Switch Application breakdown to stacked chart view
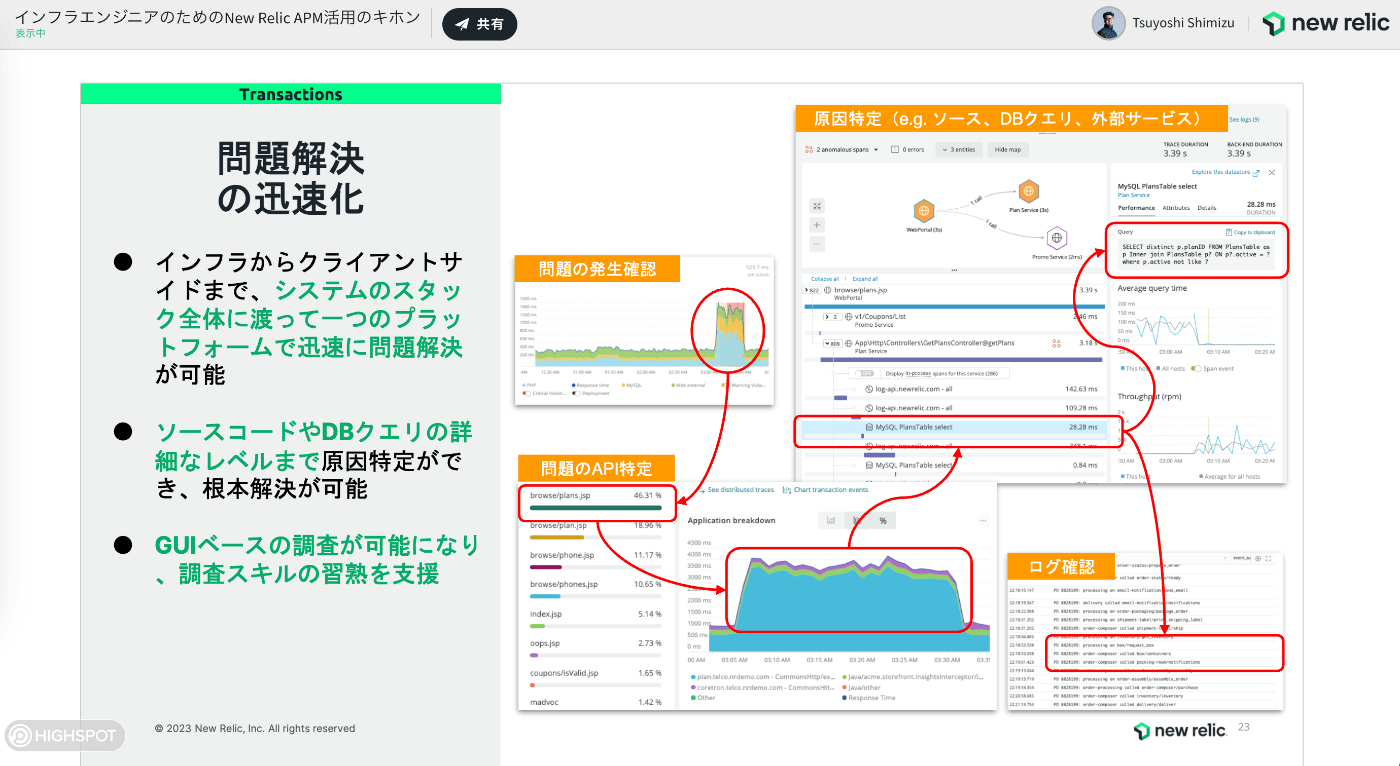Image resolution: width=1400 pixels, height=766 pixels. [x=857, y=520]
